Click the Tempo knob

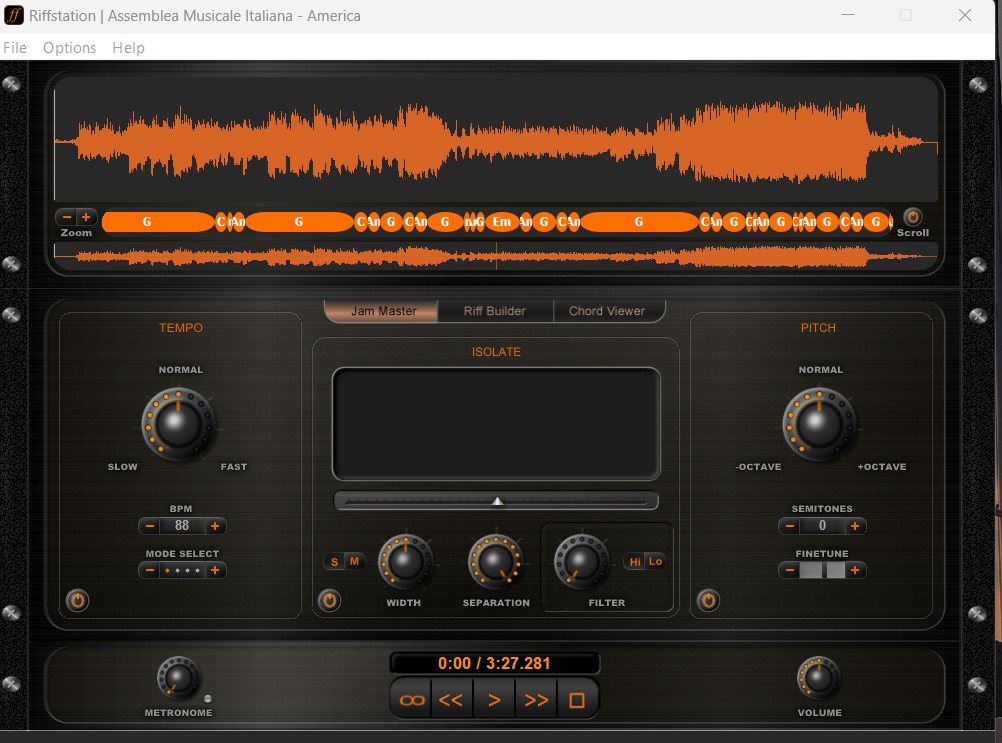178,424
